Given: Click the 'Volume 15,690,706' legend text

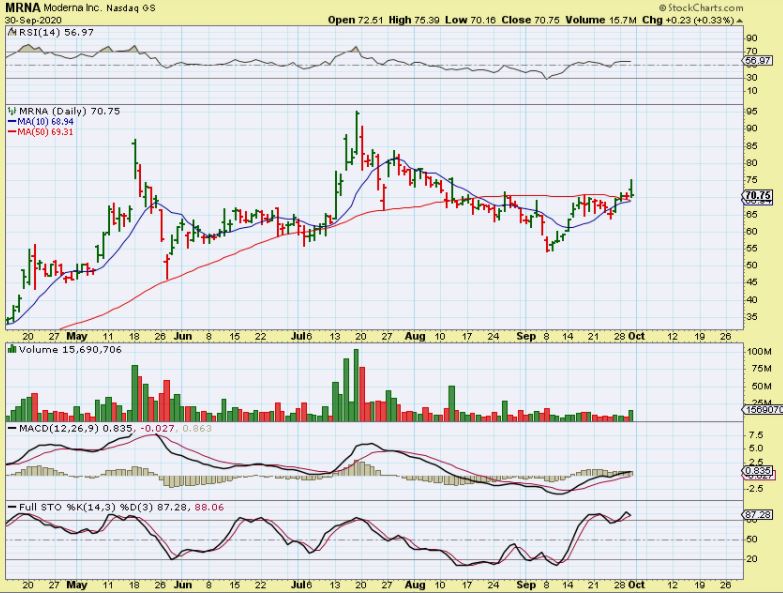Looking at the screenshot, I should pos(70,350).
